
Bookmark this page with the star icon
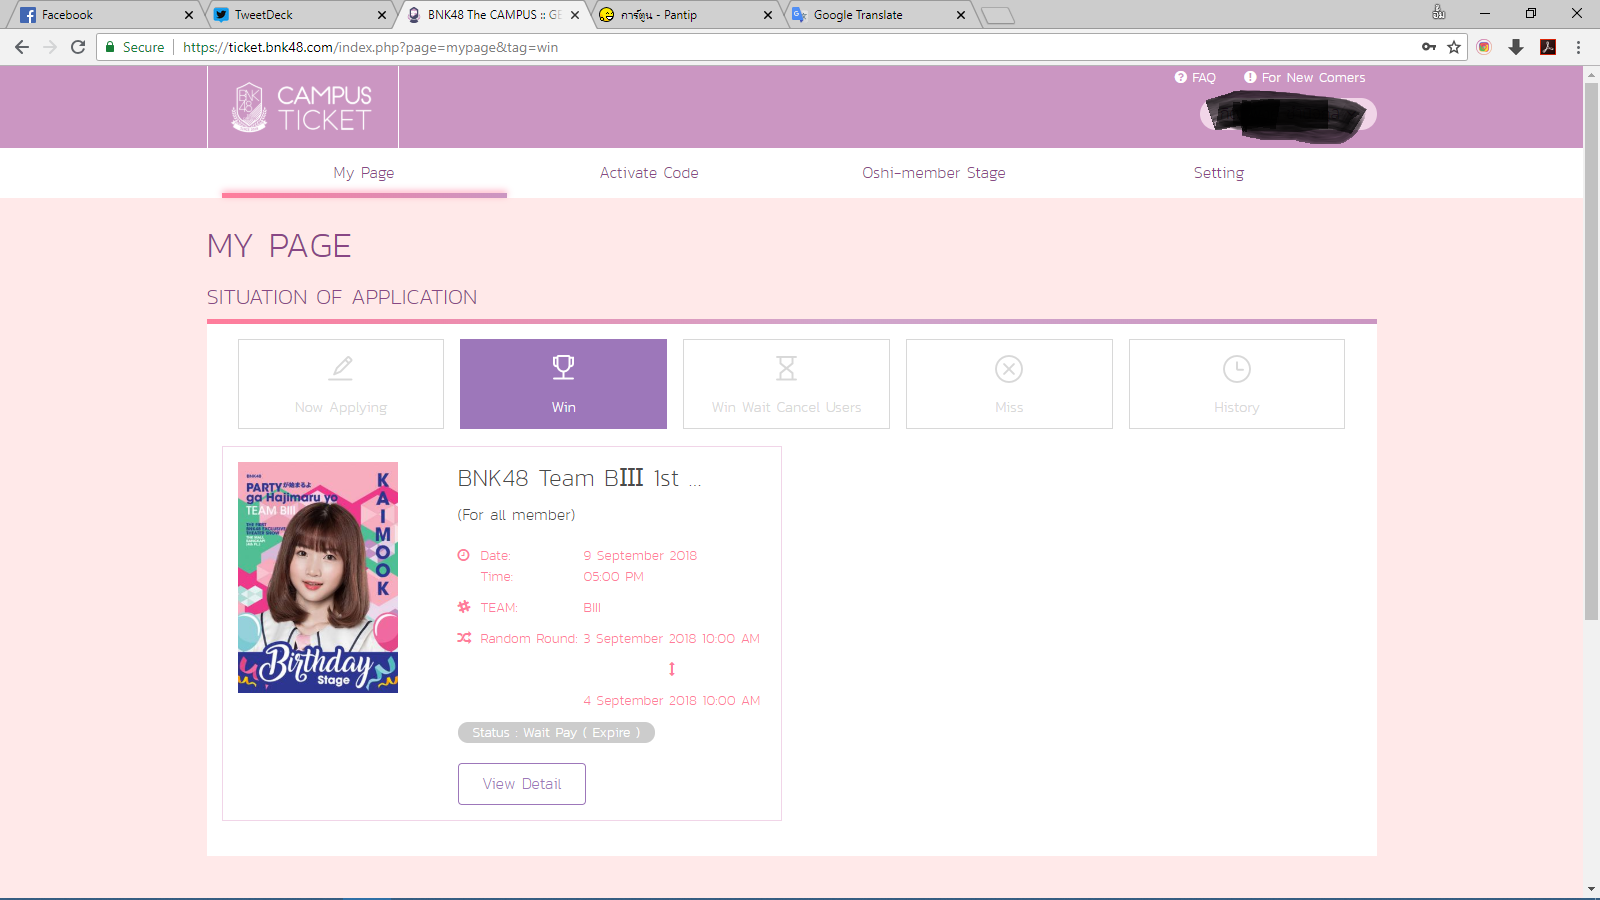tap(1454, 47)
